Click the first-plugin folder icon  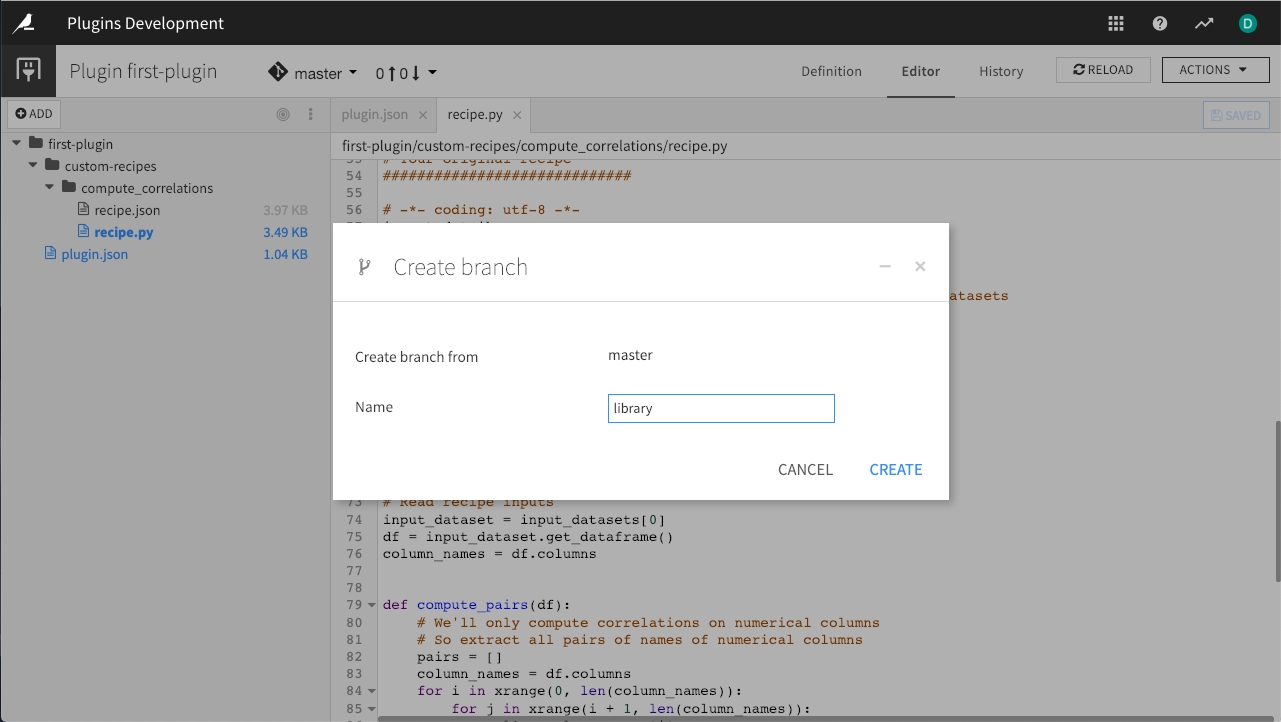(37, 144)
